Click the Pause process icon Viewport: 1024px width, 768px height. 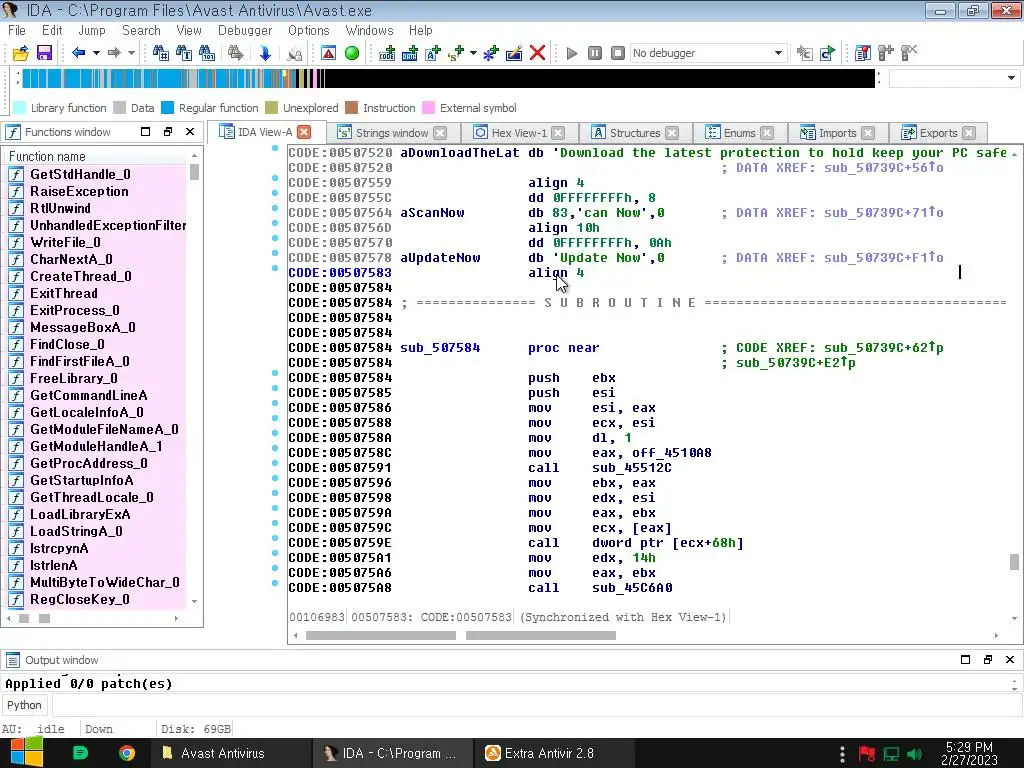[595, 53]
